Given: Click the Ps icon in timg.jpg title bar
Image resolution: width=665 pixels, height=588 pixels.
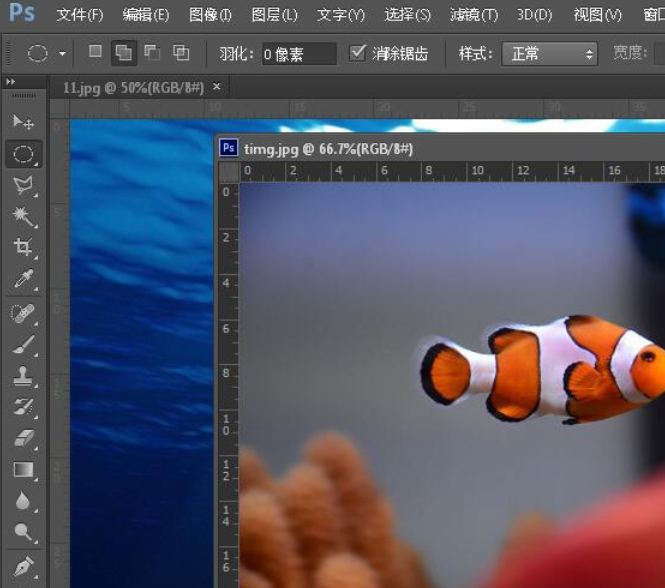Looking at the screenshot, I should pos(229,148).
